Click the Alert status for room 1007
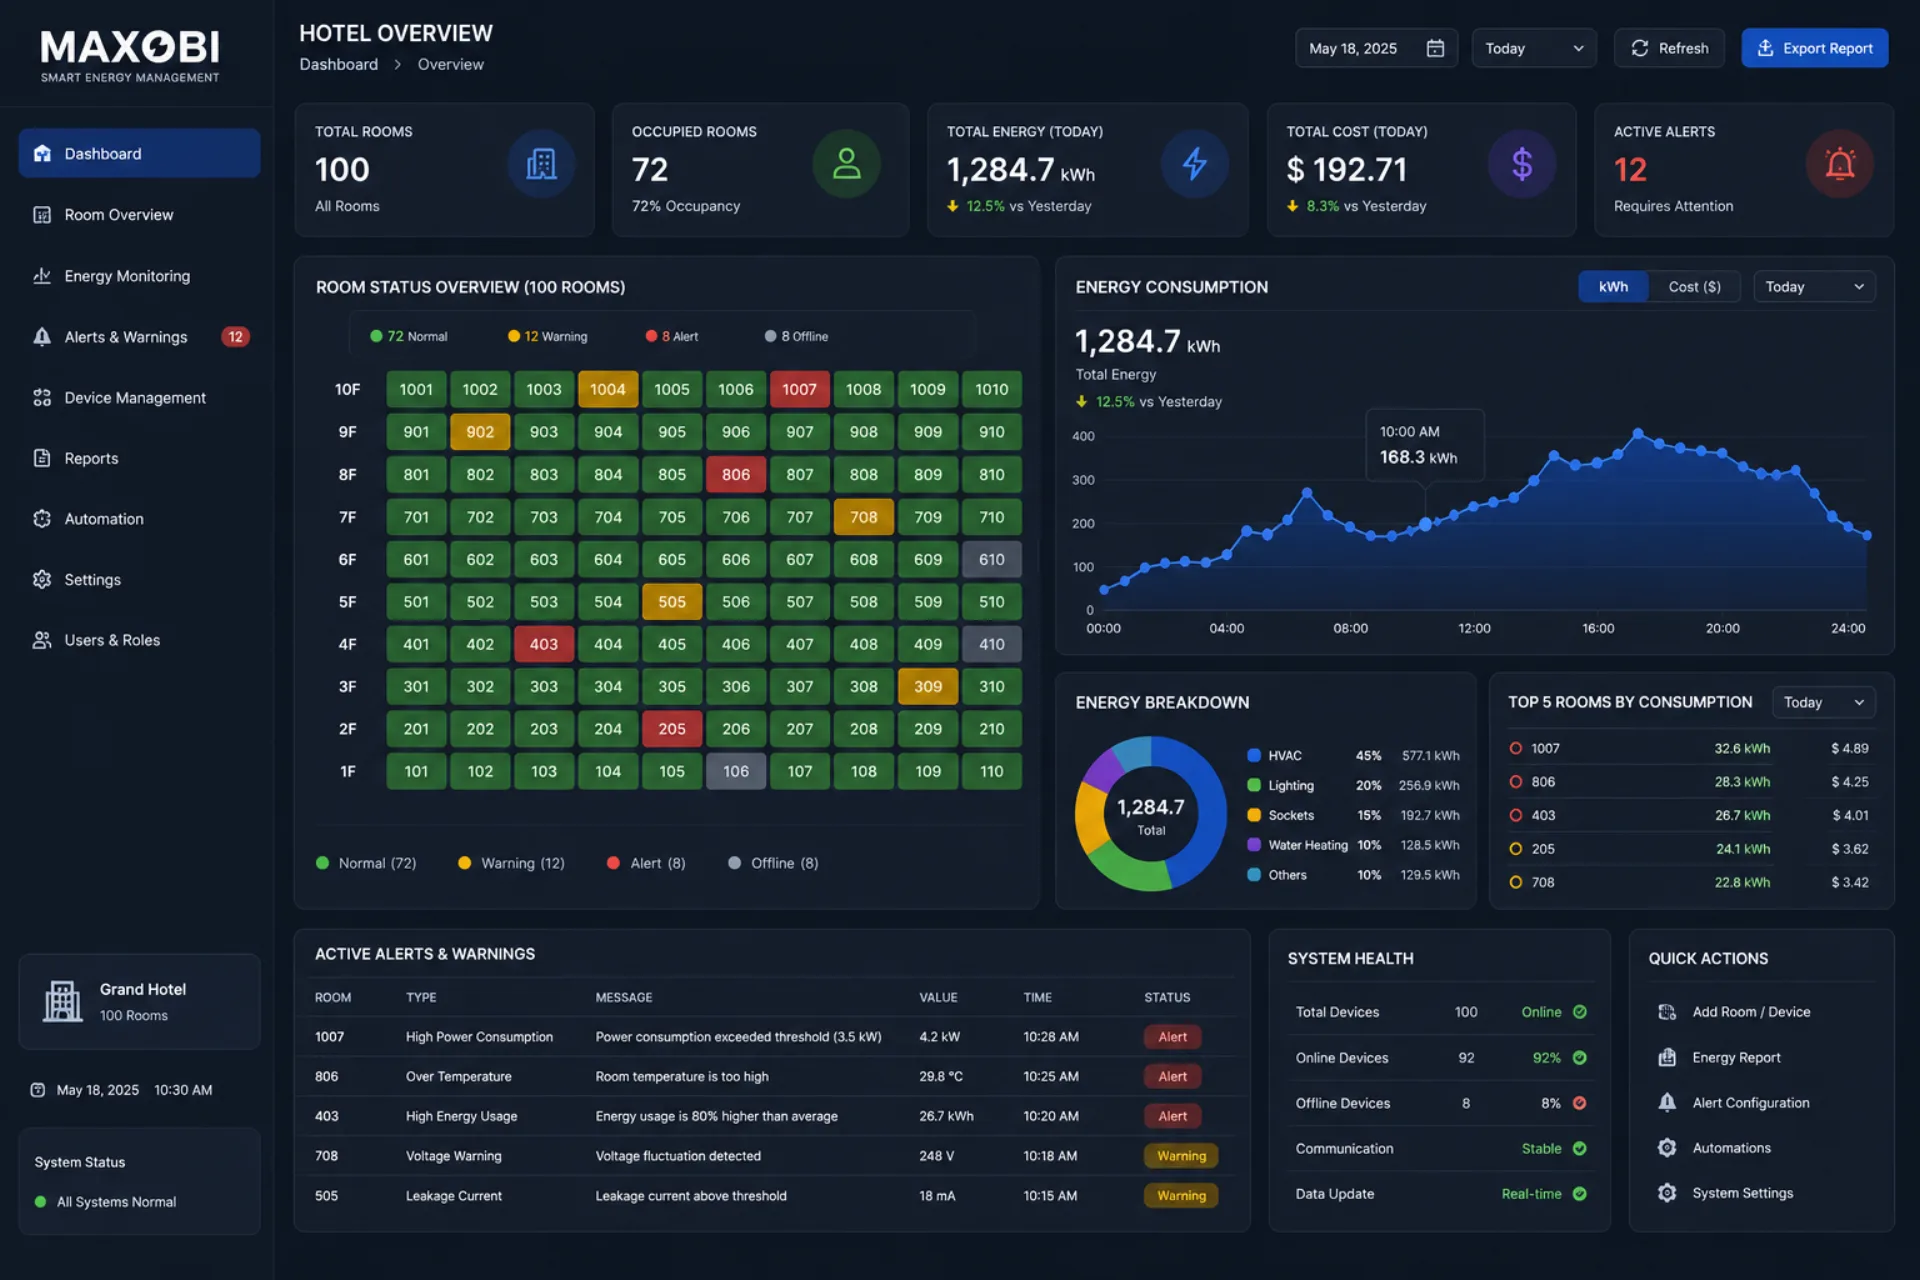 pyautogui.click(x=1172, y=1037)
